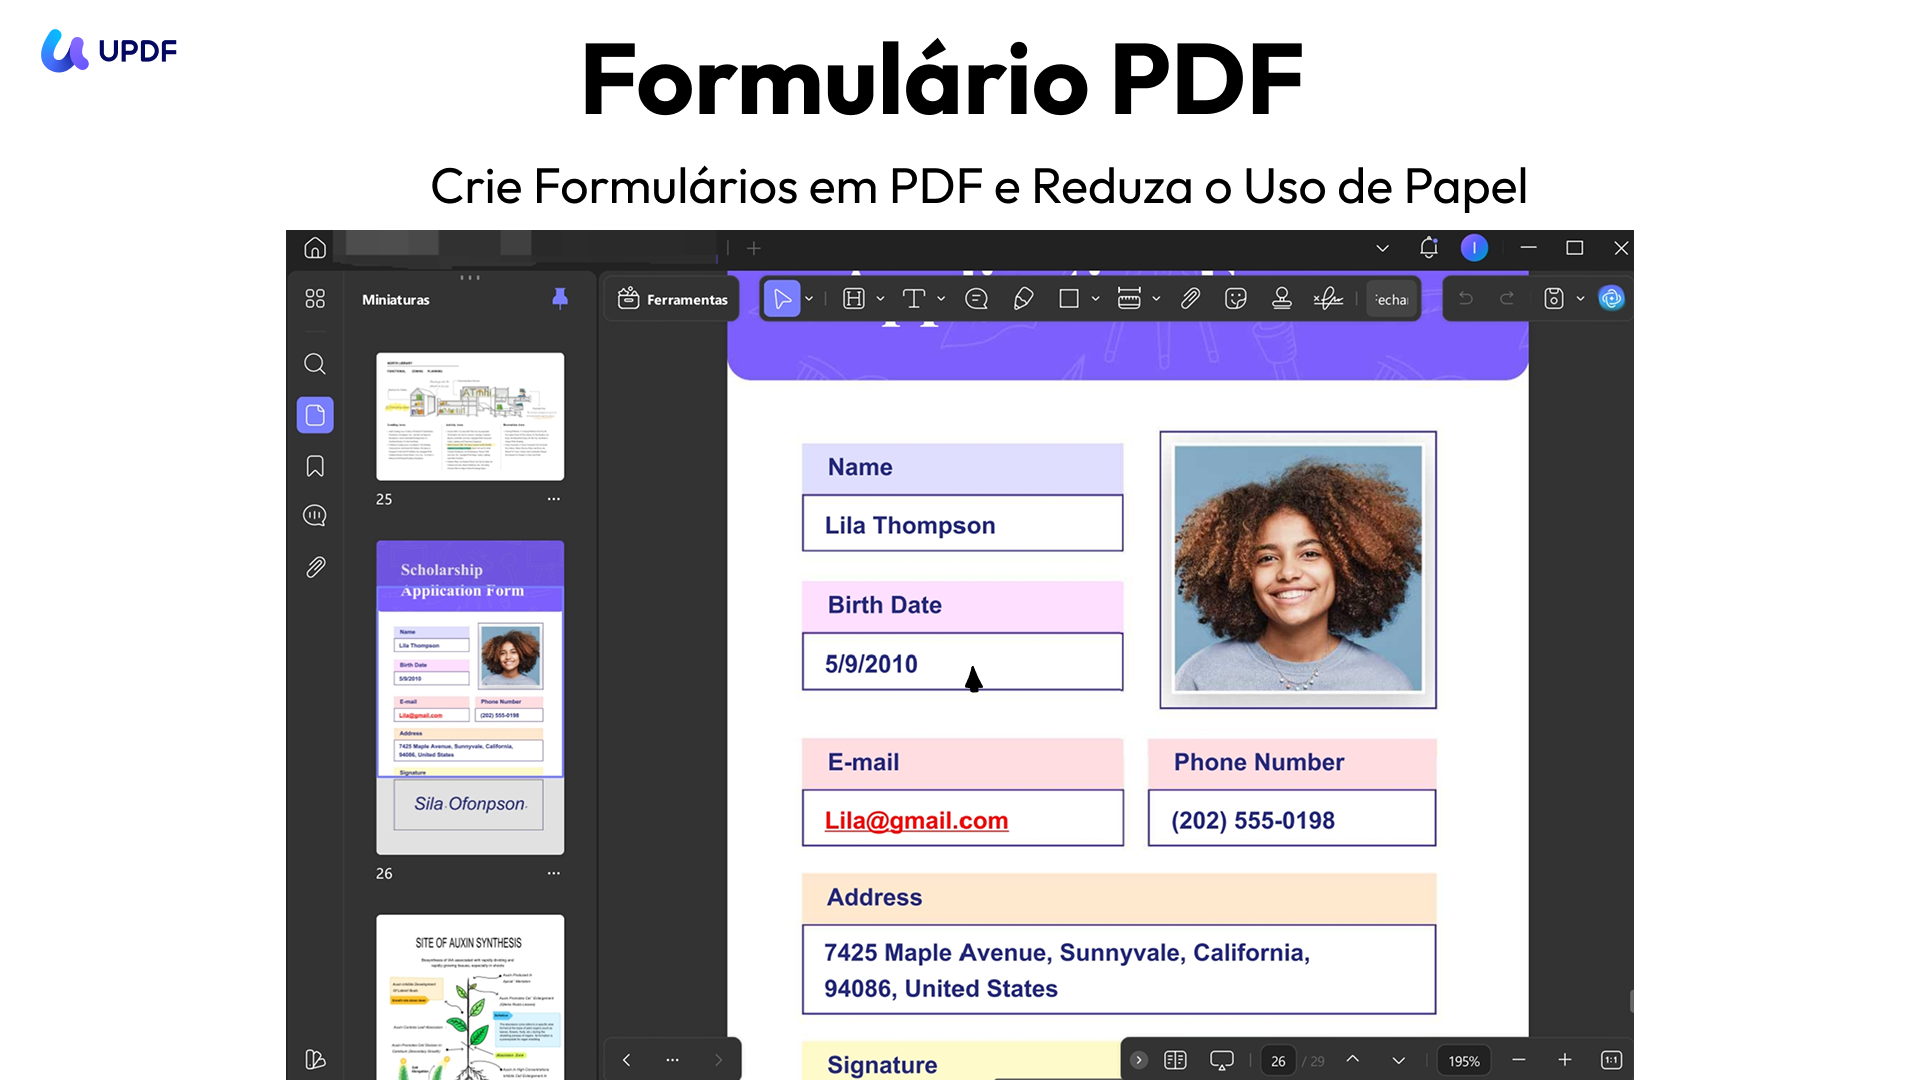Select the Site of Auxin Synthesis thumbnail

click(470, 997)
